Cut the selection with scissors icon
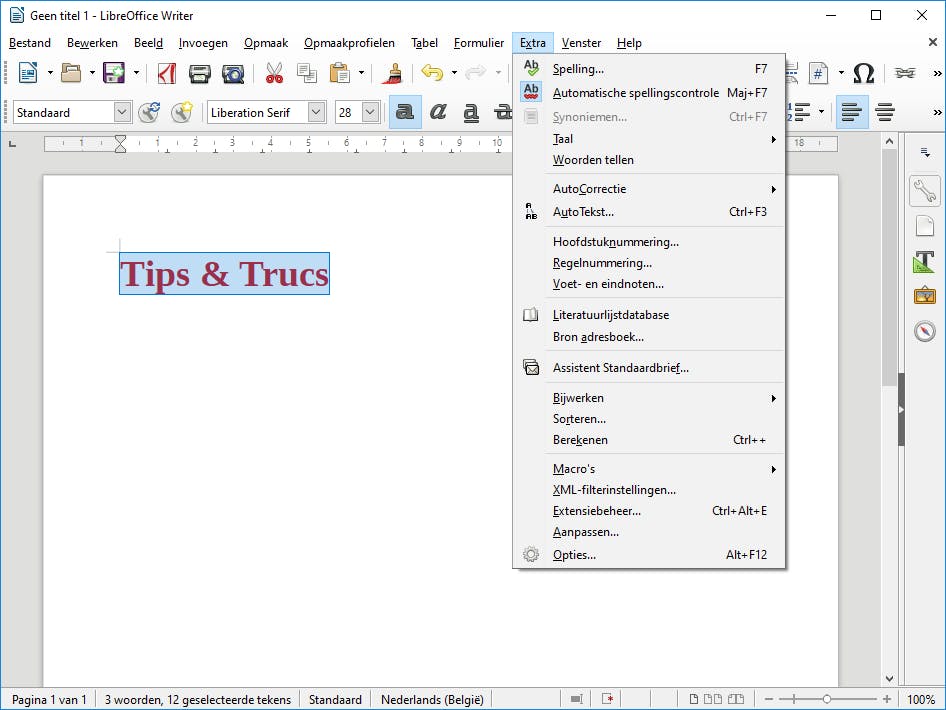Viewport: 946px width, 710px height. tap(275, 73)
